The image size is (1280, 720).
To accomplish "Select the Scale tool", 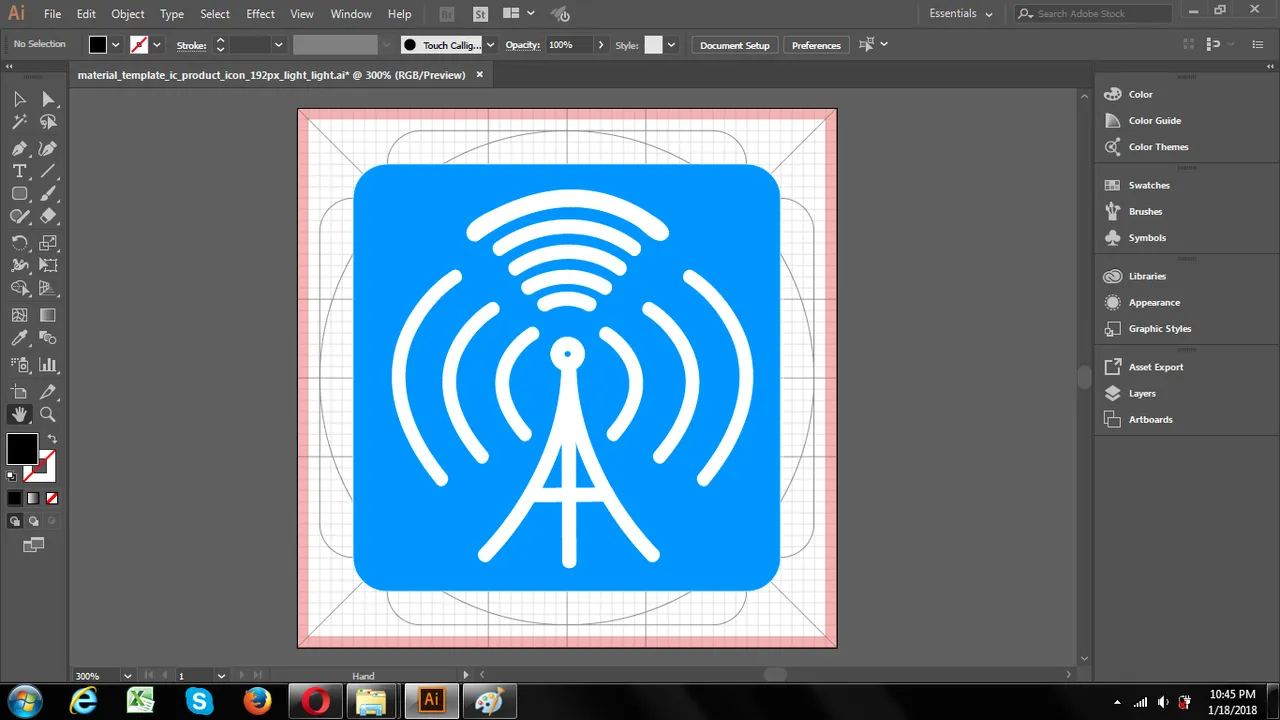I will point(48,242).
